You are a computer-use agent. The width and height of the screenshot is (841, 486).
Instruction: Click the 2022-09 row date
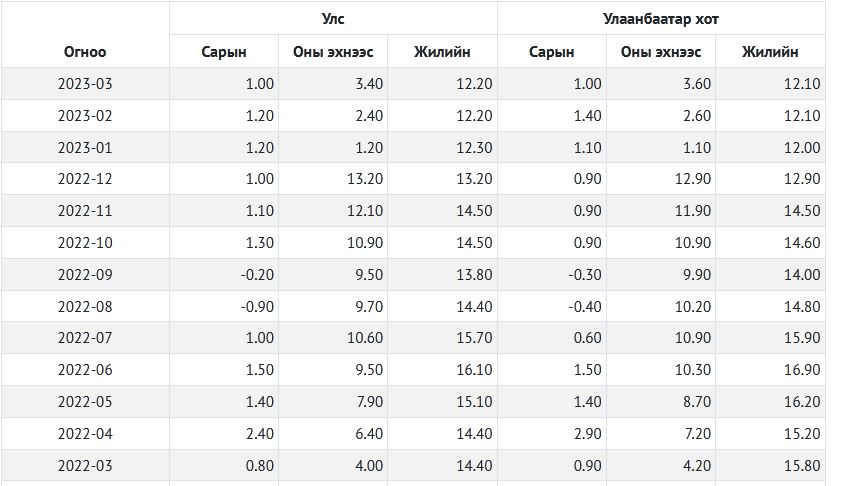coord(85,275)
